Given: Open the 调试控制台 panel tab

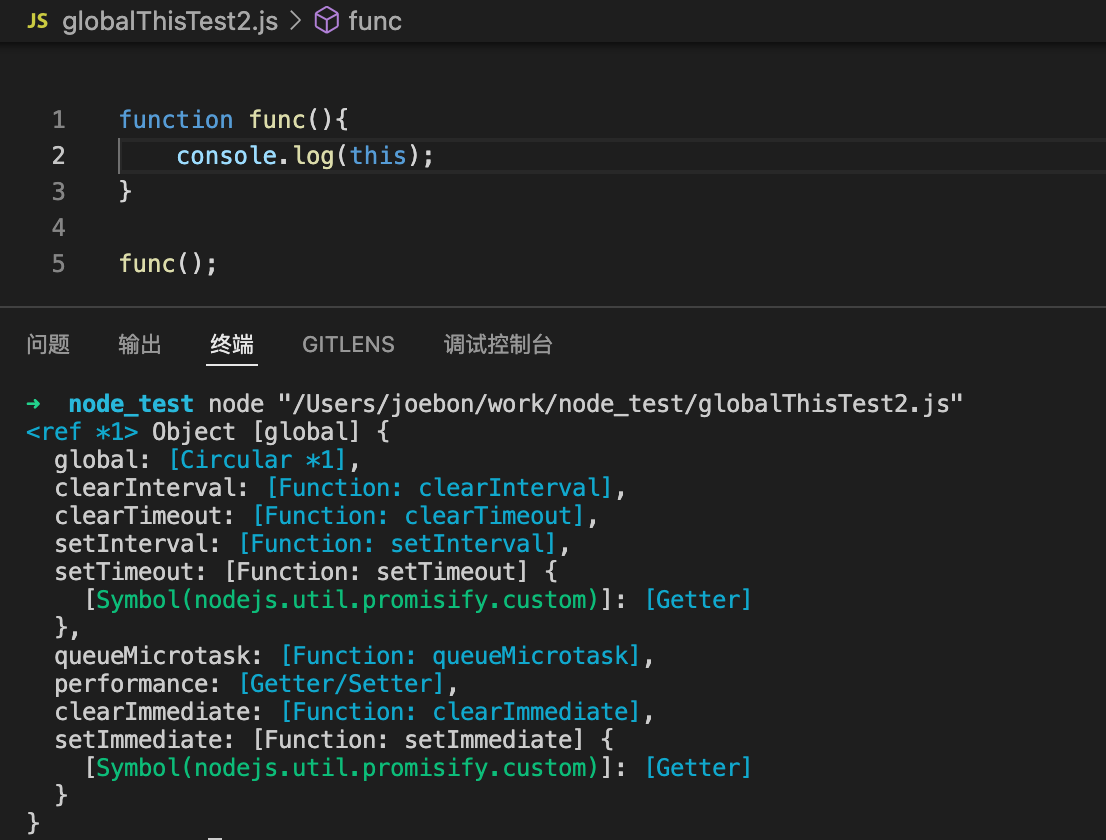Looking at the screenshot, I should (x=498, y=344).
